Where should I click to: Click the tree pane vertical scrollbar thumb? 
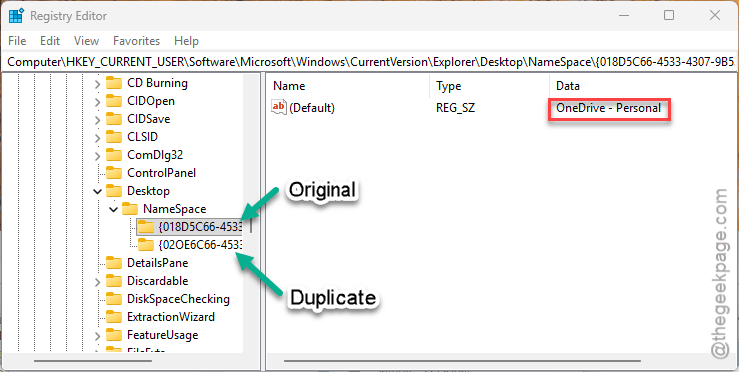point(251,227)
